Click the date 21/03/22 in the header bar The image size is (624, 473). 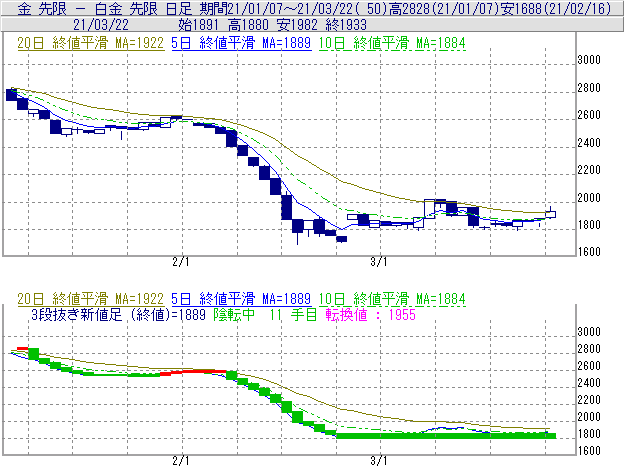click(x=101, y=25)
